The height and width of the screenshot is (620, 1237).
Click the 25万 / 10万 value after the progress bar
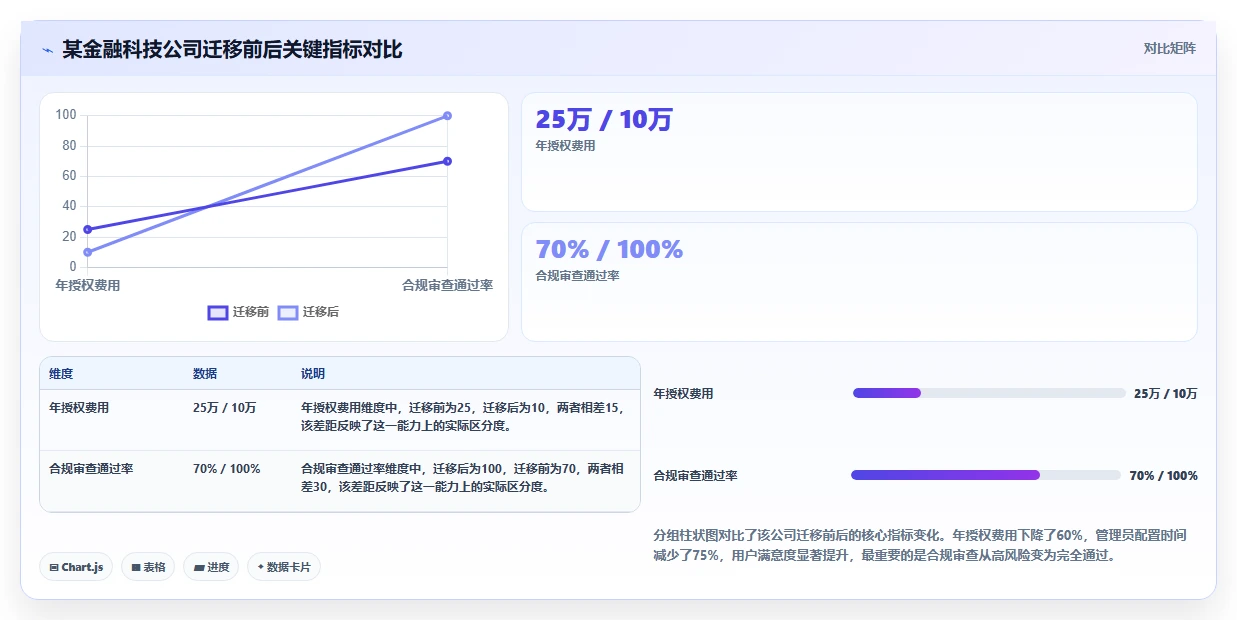click(1166, 394)
